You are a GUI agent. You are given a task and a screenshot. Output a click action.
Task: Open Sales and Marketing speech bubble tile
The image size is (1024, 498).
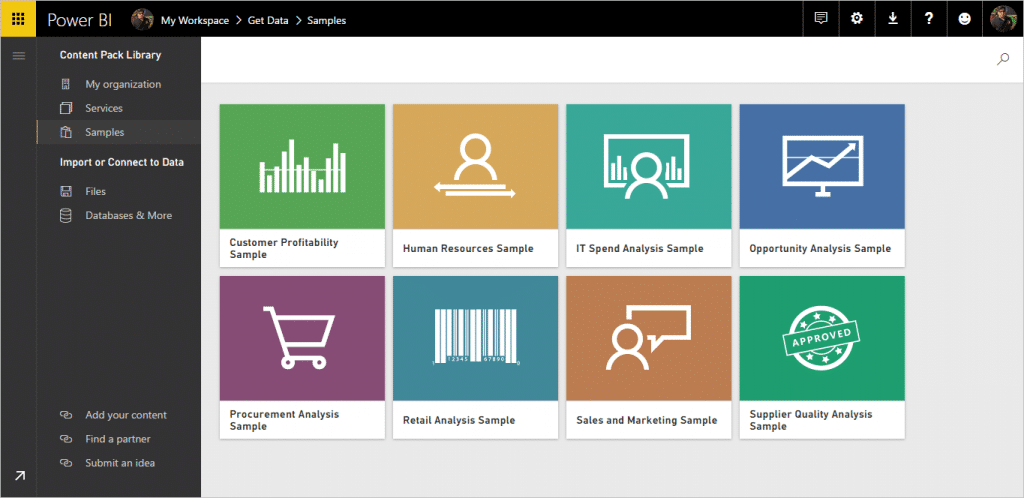[648, 338]
